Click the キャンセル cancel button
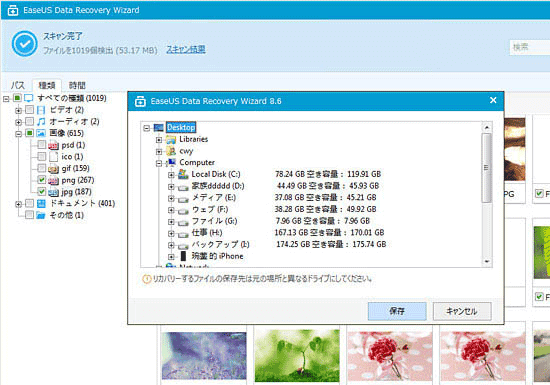The width and height of the screenshot is (550, 385). pyautogui.click(x=462, y=311)
